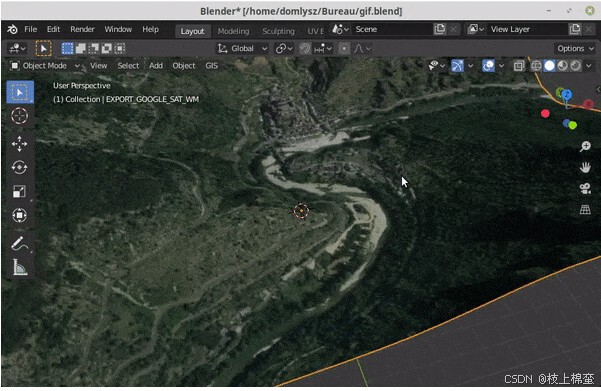Open the GIS menu in viewport header

pos(211,66)
